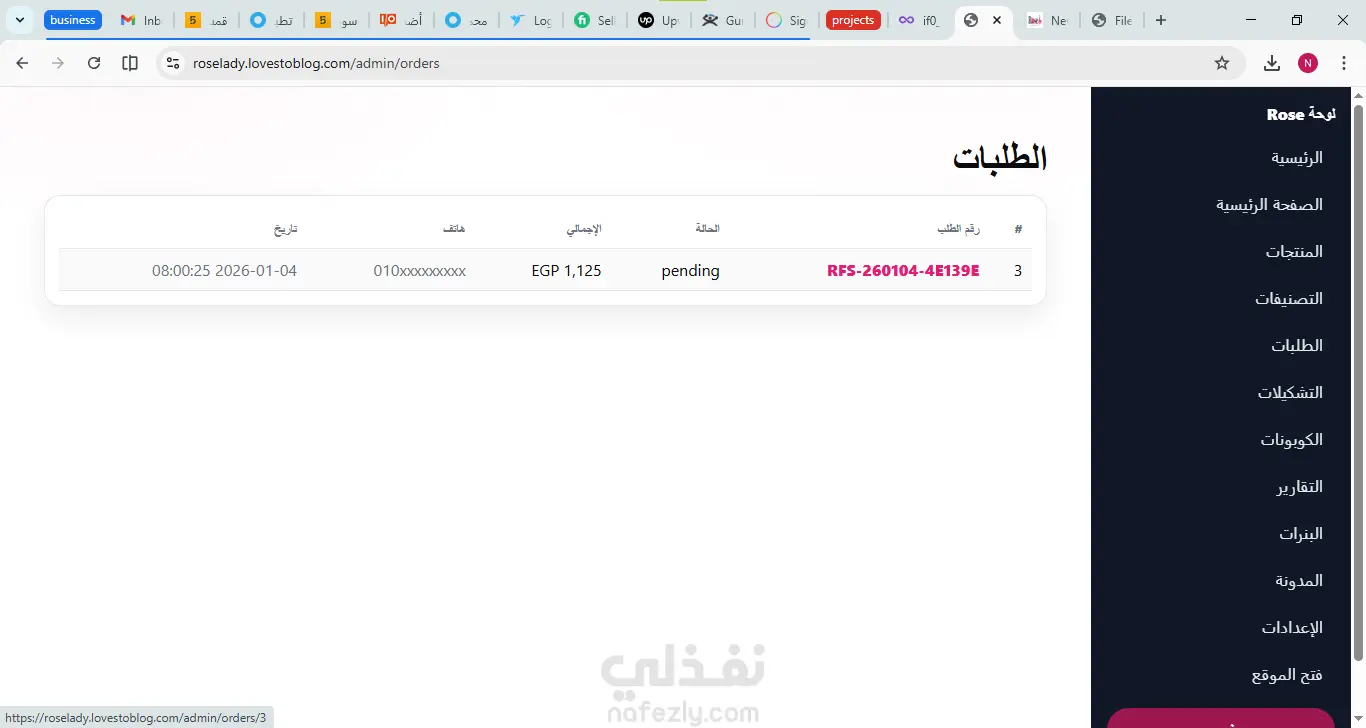The width and height of the screenshot is (1366, 728).
Task: Close the active orders tab
Action: (x=997, y=20)
